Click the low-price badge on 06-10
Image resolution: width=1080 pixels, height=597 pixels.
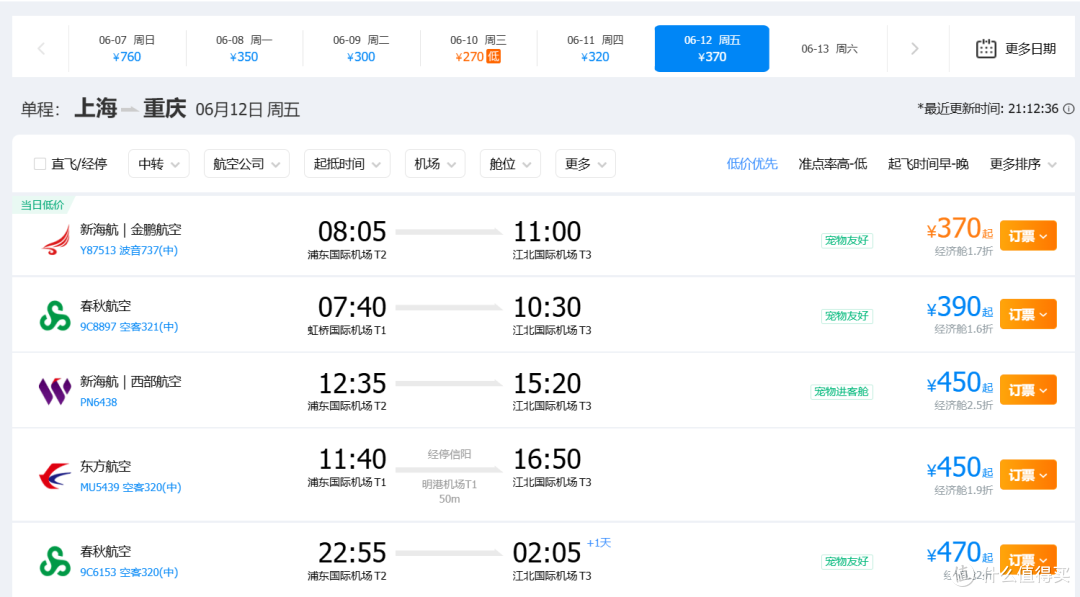point(494,56)
